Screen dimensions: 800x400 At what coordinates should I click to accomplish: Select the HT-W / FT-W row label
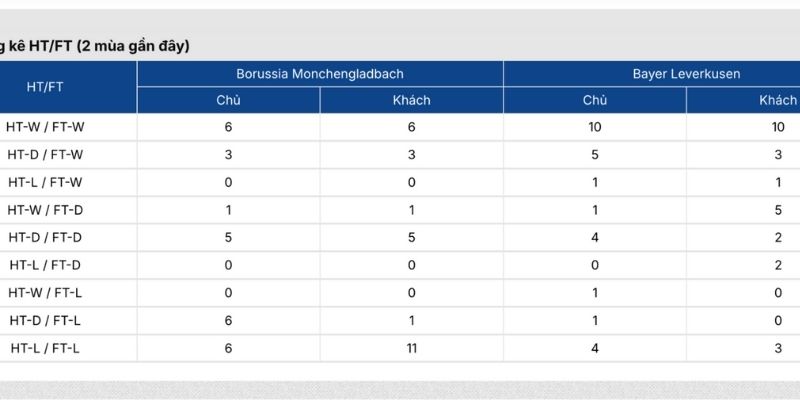pos(46,127)
